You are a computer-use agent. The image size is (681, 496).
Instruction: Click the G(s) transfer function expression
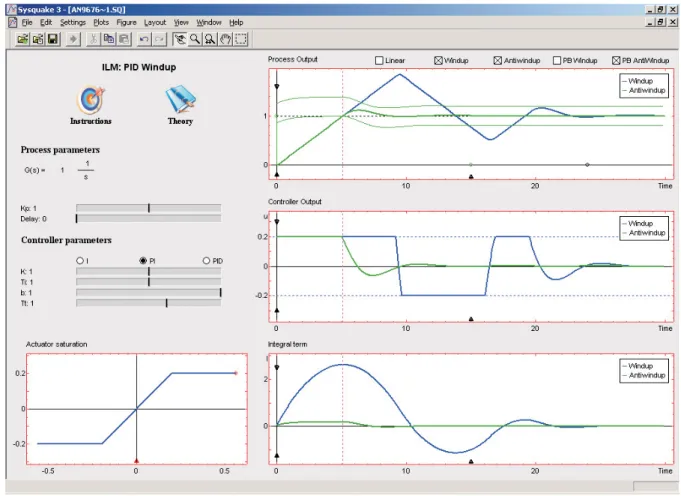click(60, 170)
